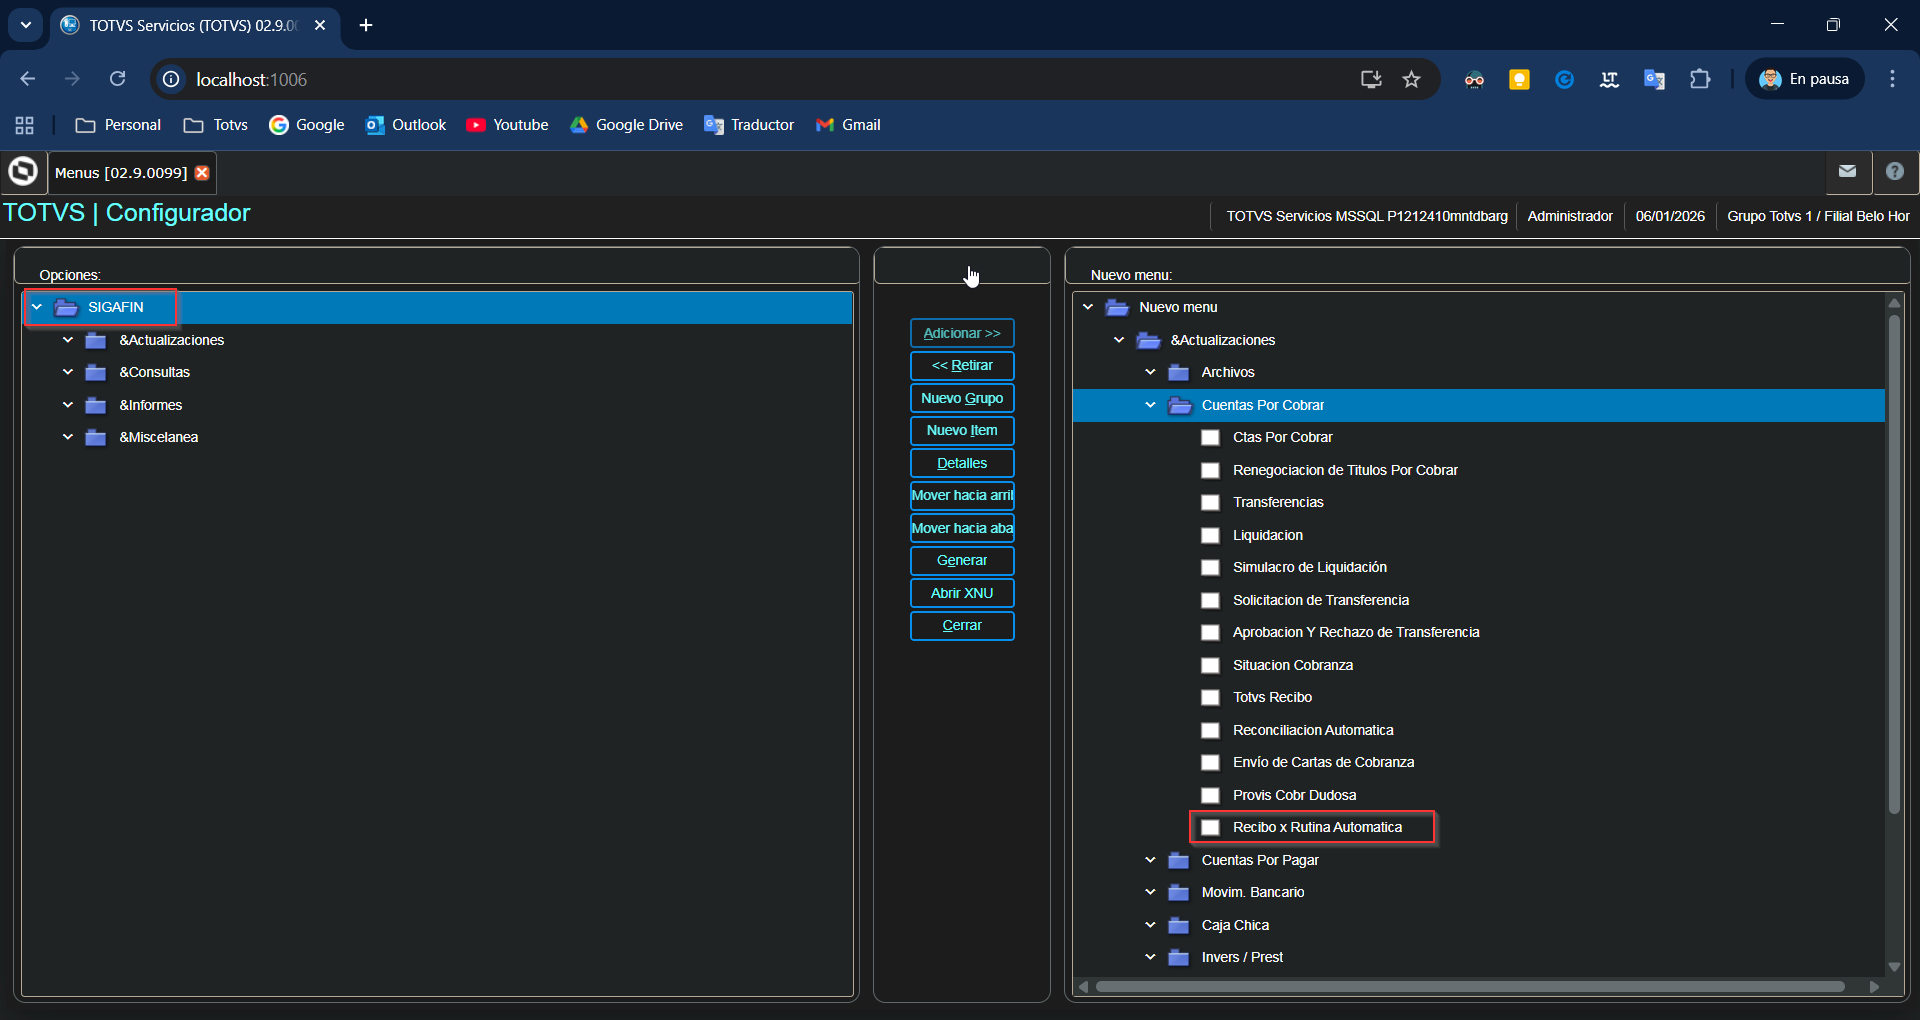The height and width of the screenshot is (1020, 1920).
Task: Open Chrome's three-dot menu
Action: tap(1892, 79)
